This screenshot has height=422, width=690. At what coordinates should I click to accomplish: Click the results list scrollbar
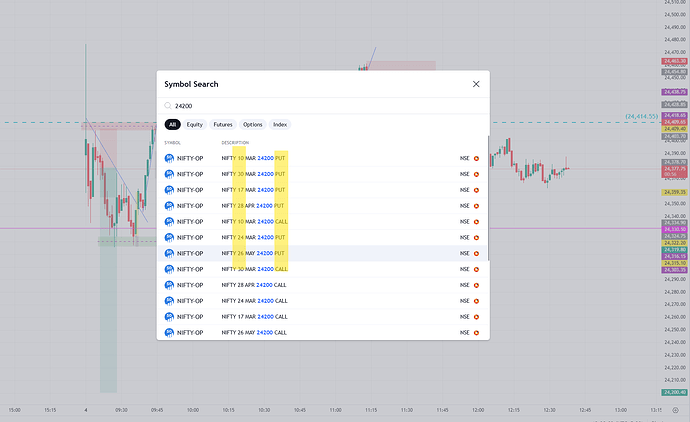click(x=488, y=200)
